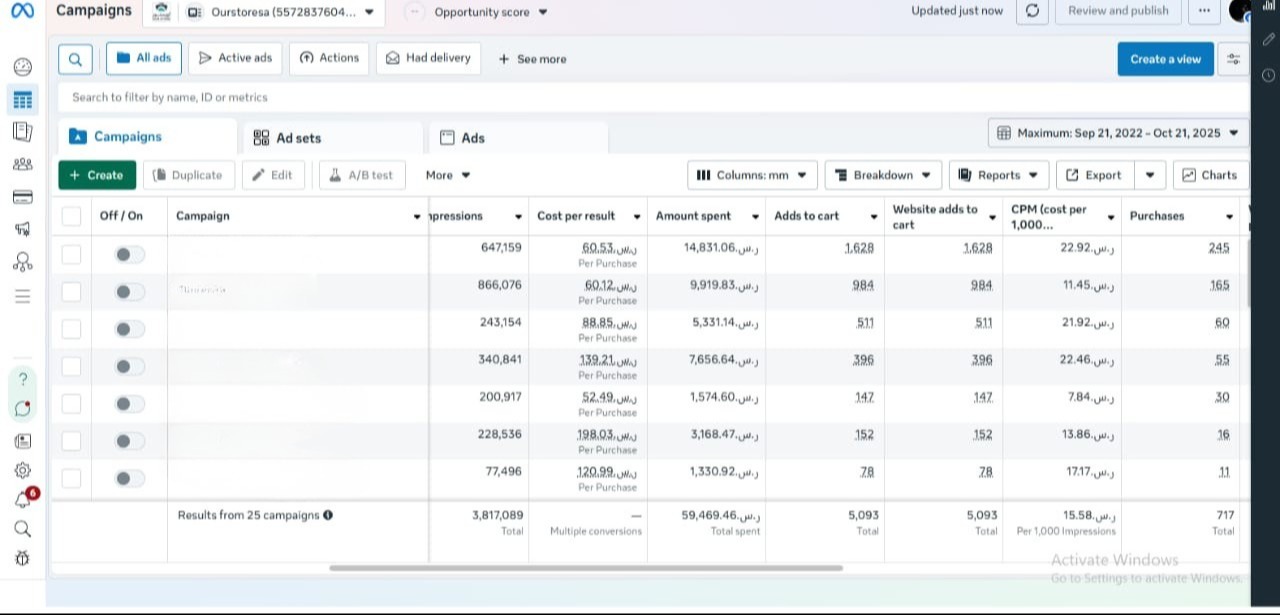Click the Create a view button
1280x615 pixels.
click(1165, 59)
